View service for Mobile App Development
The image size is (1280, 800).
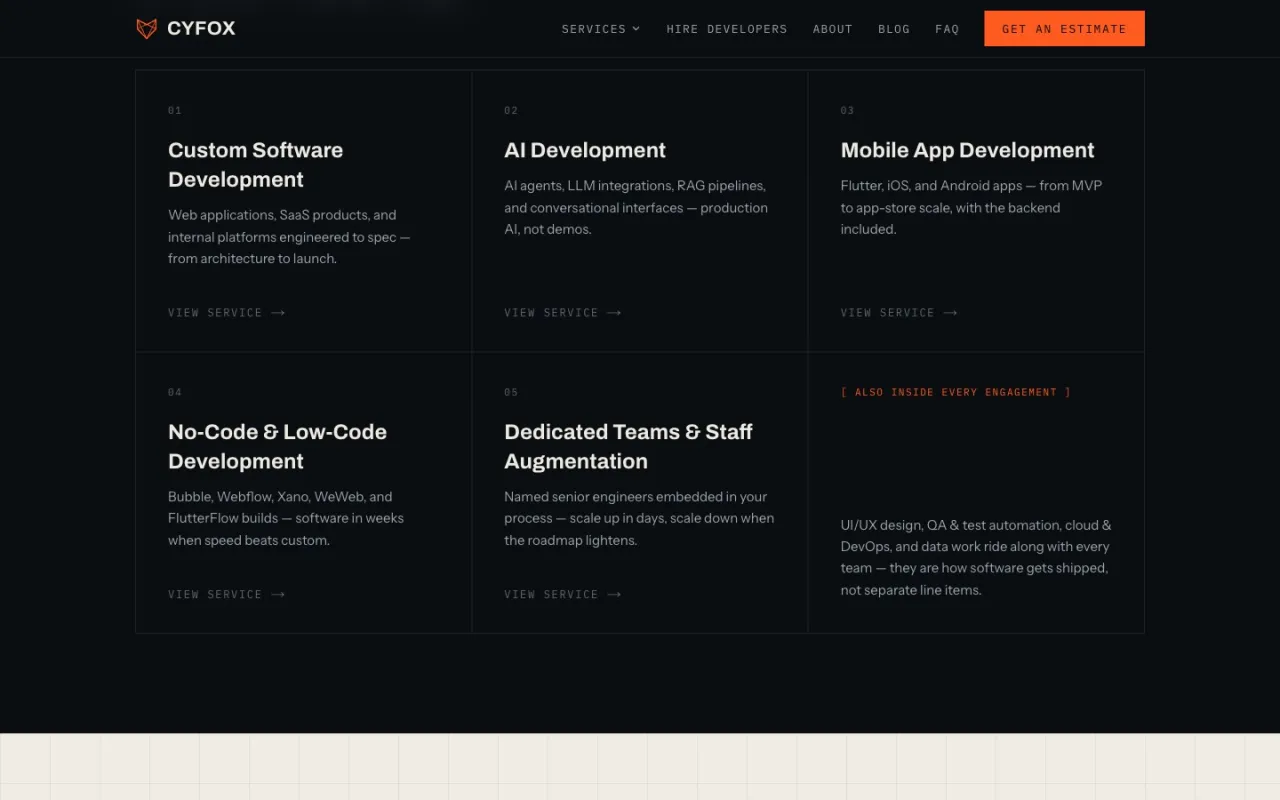click(x=899, y=313)
